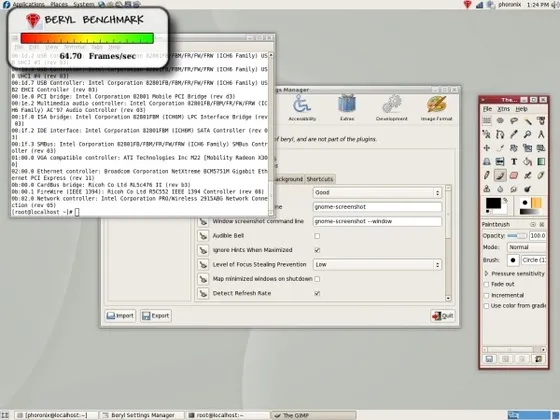Viewport: 560px width, 420px height.
Task: Choose the Dodge/Burn tool in GIMP
Action: (528, 189)
